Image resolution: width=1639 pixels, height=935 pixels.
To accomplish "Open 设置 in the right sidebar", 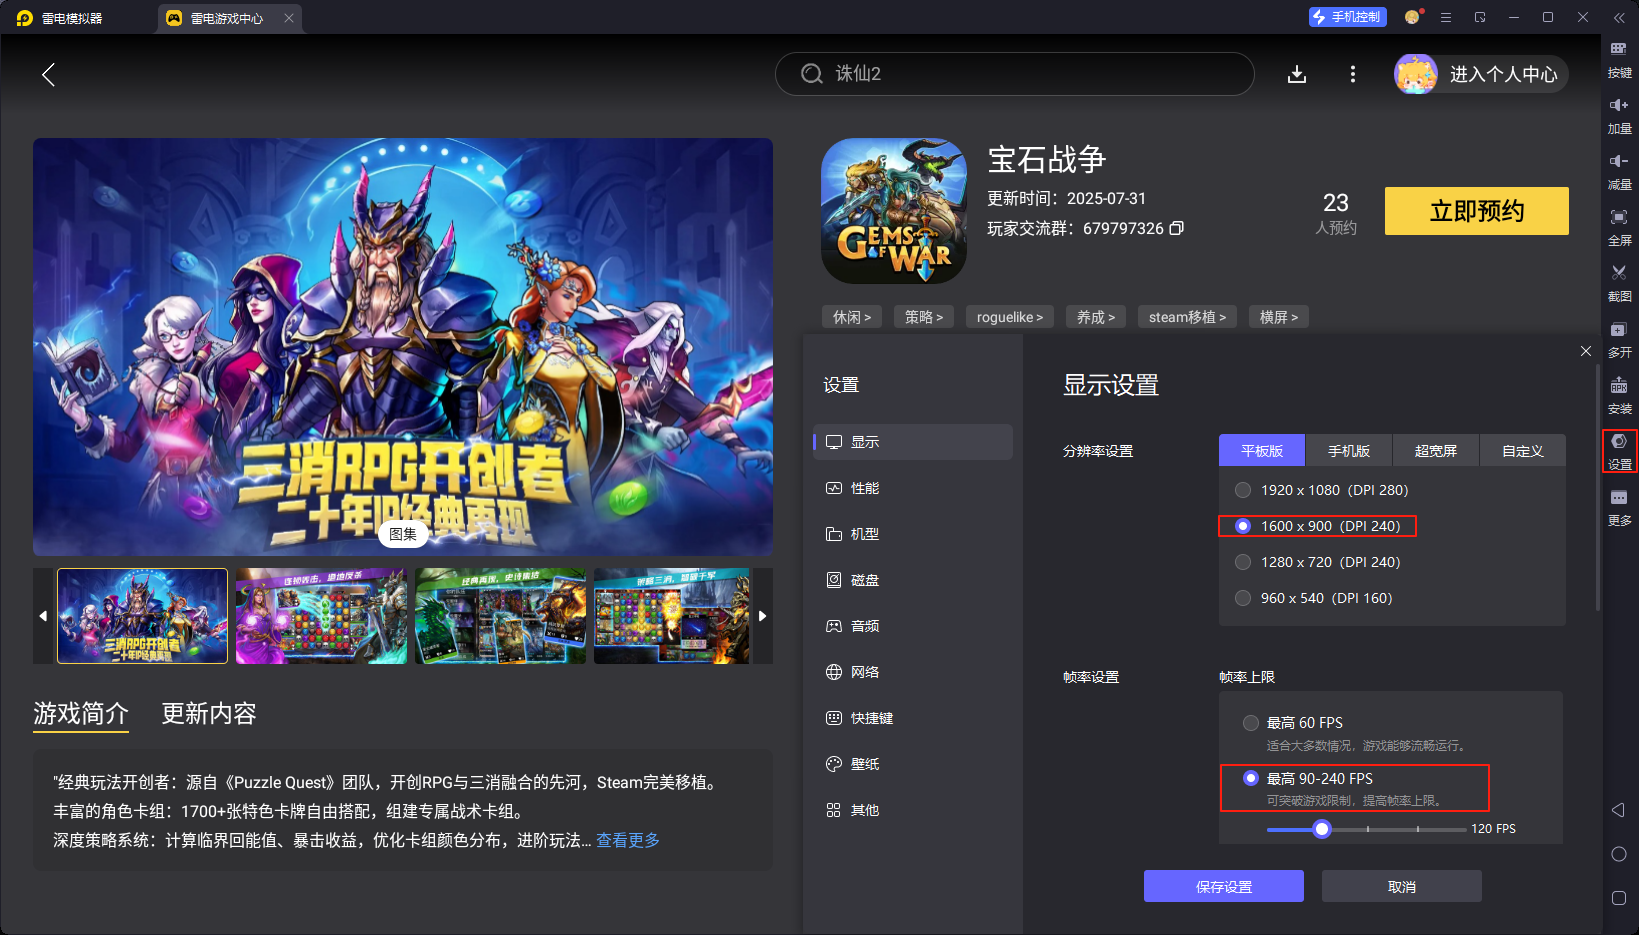I will pos(1619,452).
